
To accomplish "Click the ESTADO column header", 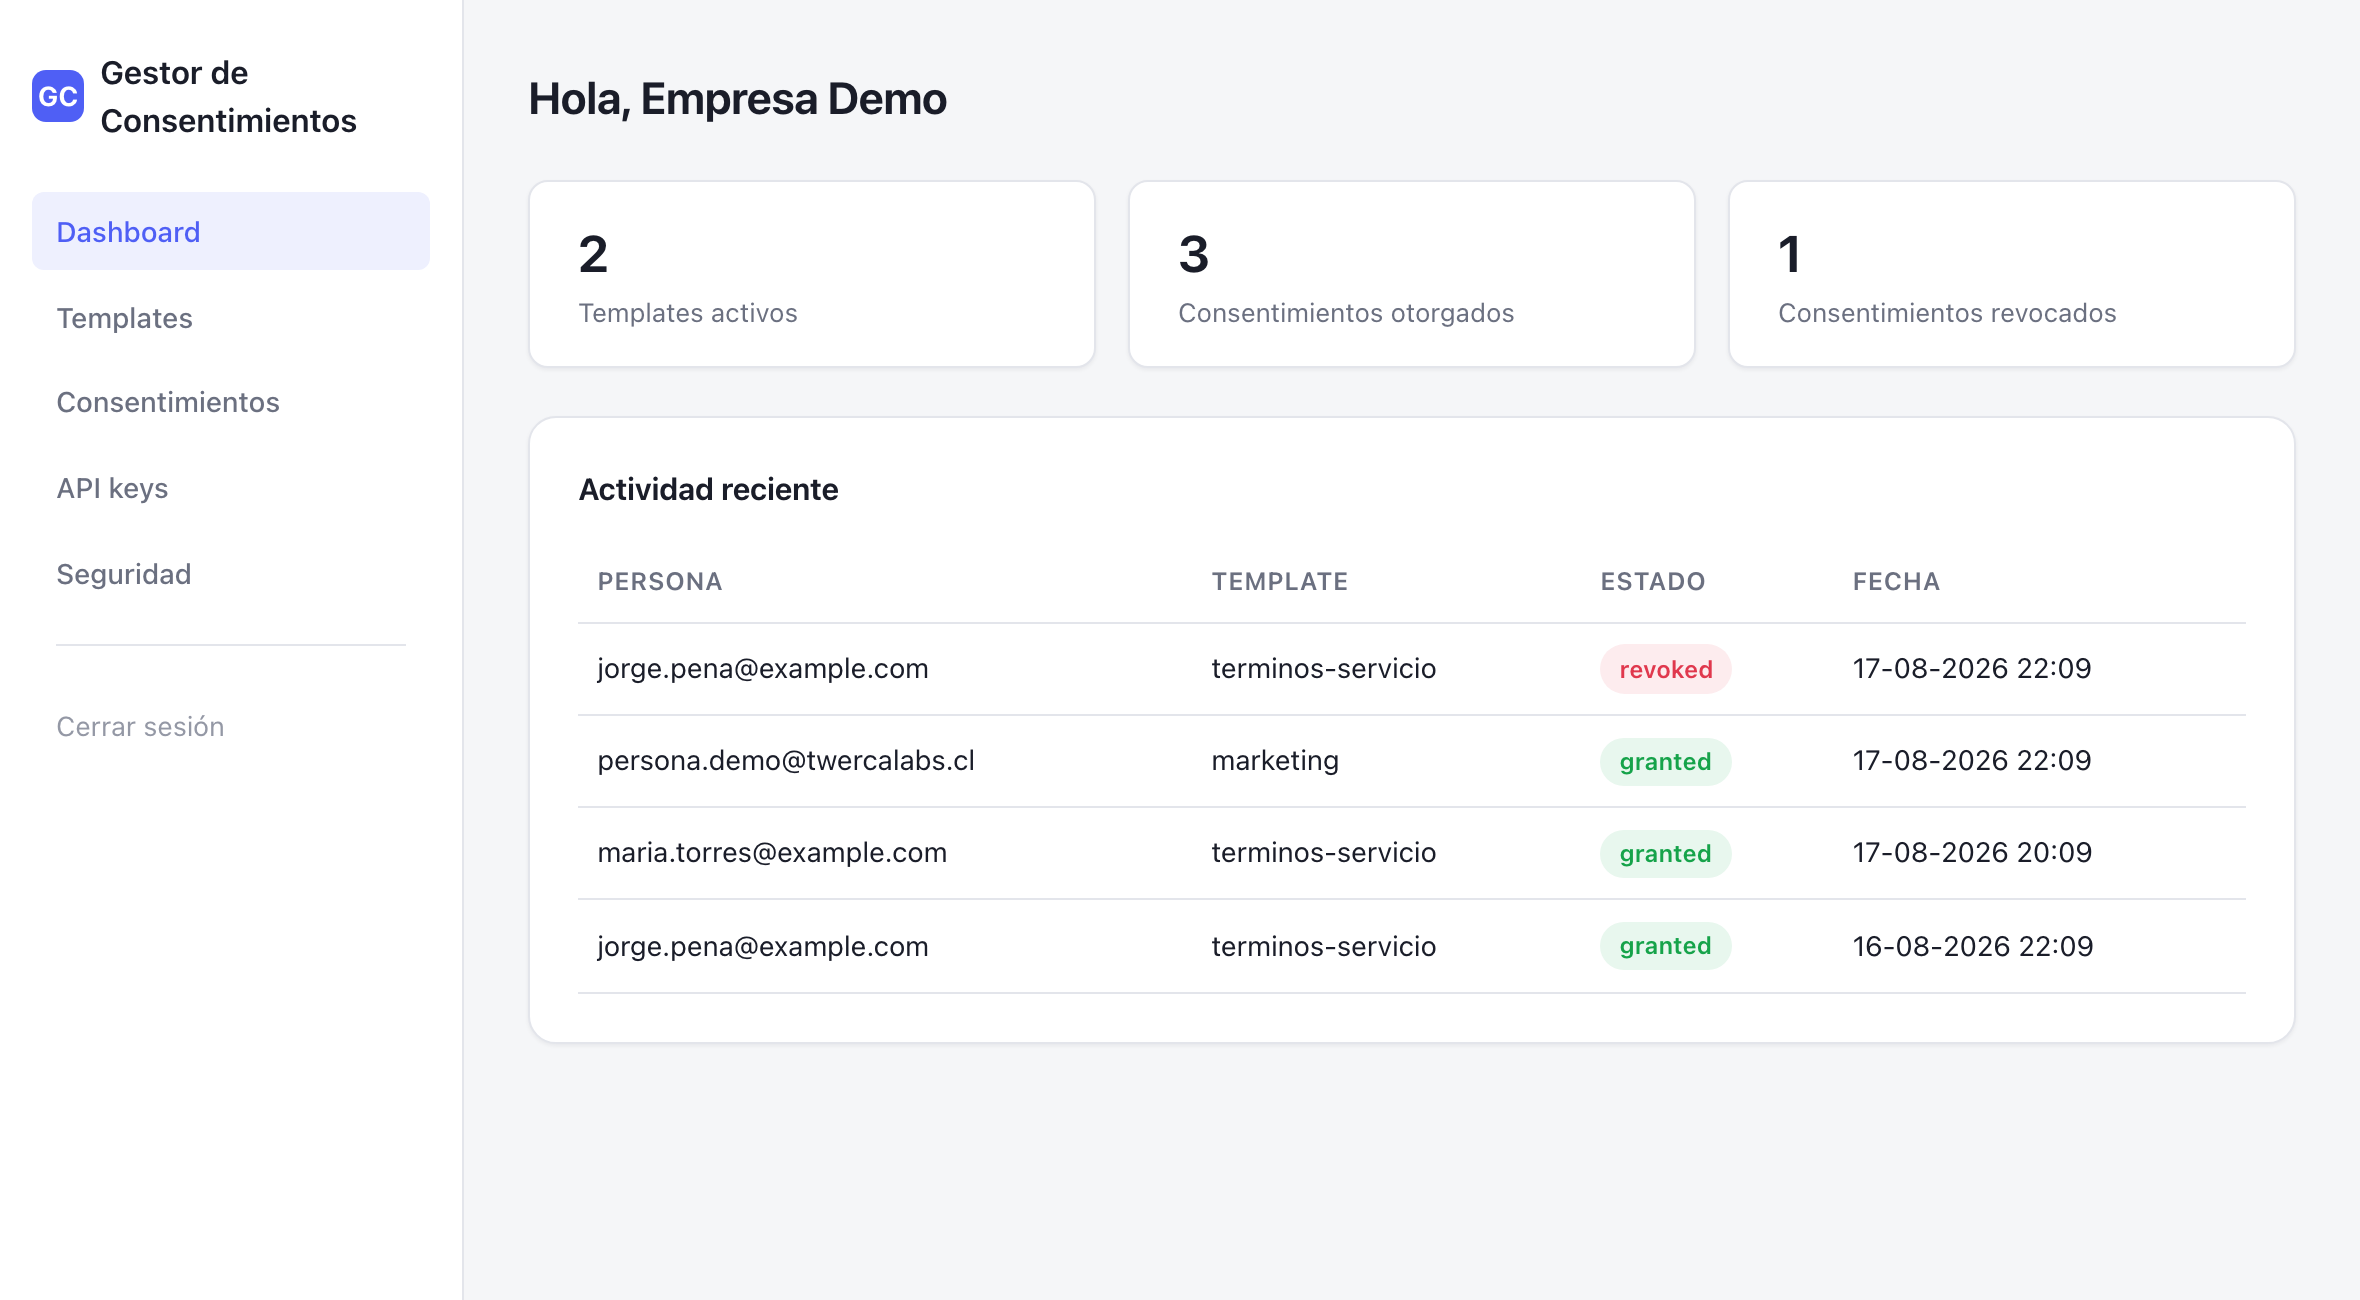I will click(1653, 581).
